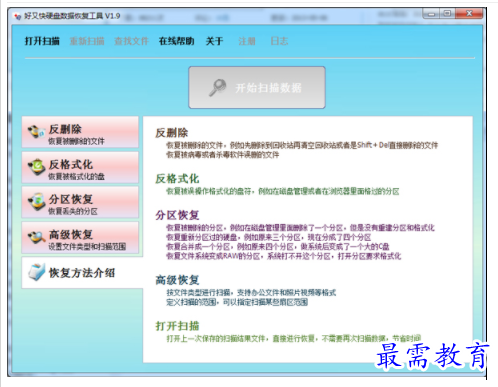
Task: Choose the 分区恢复 partition recovery button
Action: click(x=80, y=202)
